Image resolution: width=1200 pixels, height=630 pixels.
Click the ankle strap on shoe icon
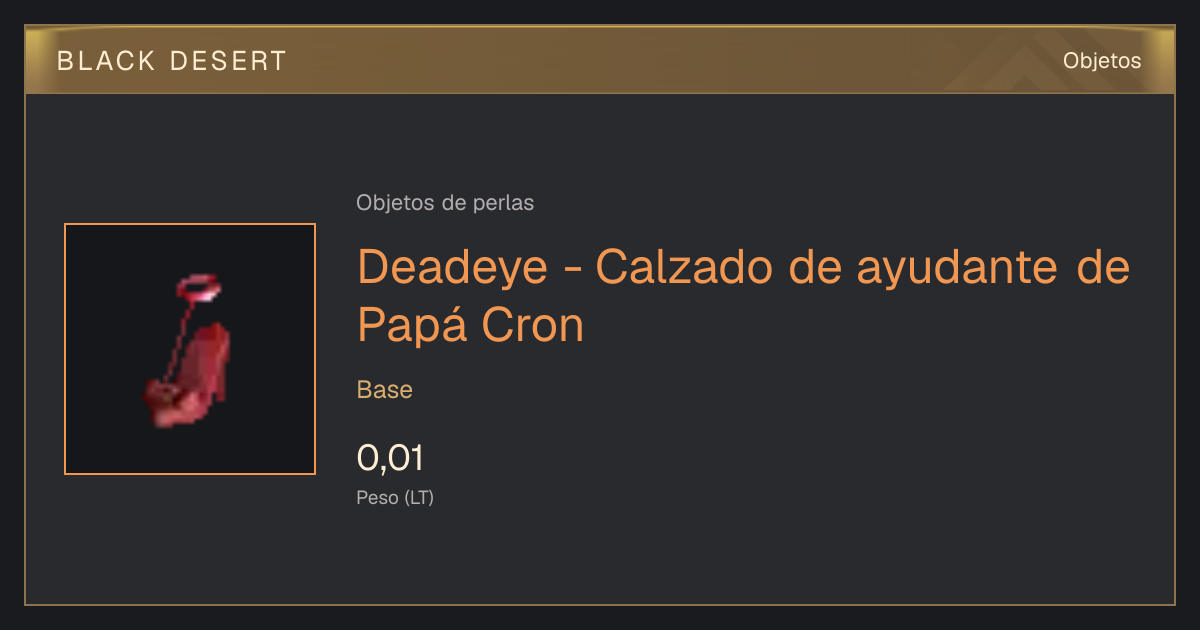[197, 289]
